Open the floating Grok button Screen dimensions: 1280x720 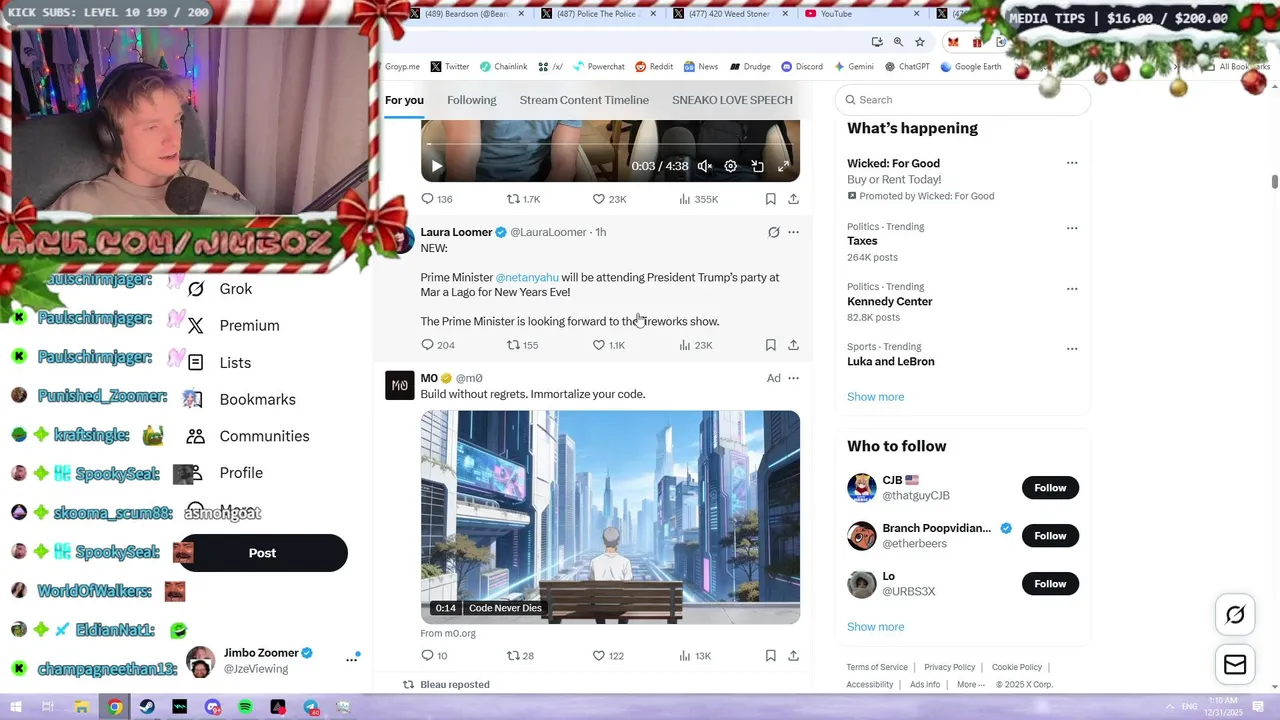point(1235,615)
